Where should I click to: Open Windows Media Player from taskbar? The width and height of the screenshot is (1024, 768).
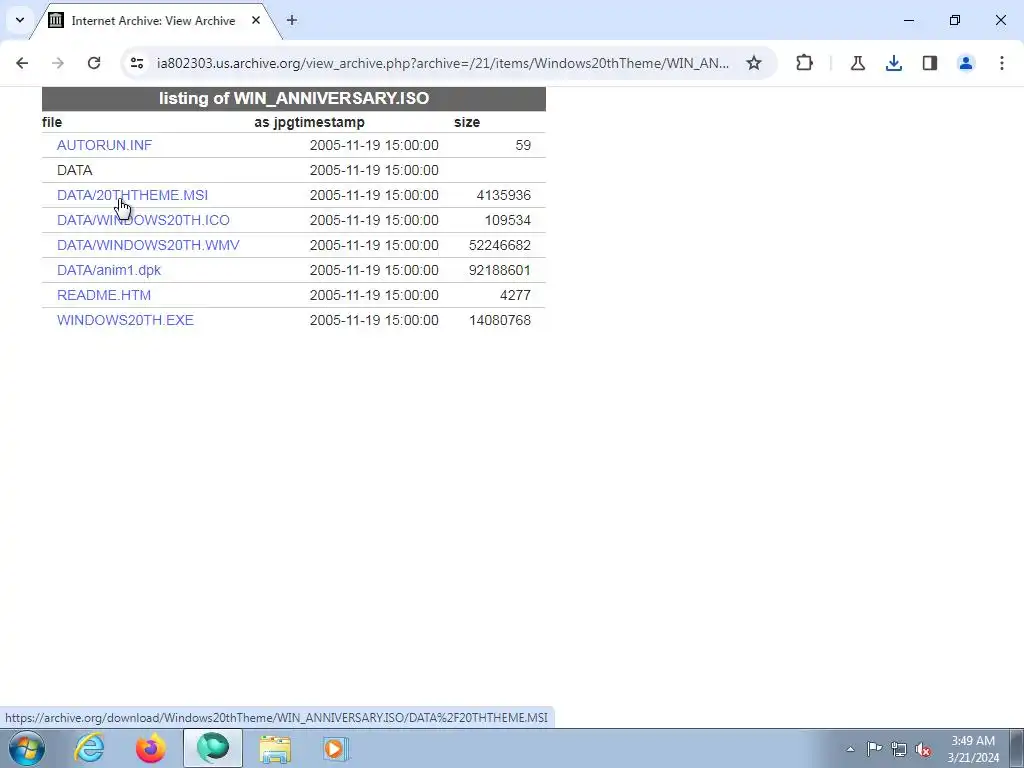click(x=336, y=748)
